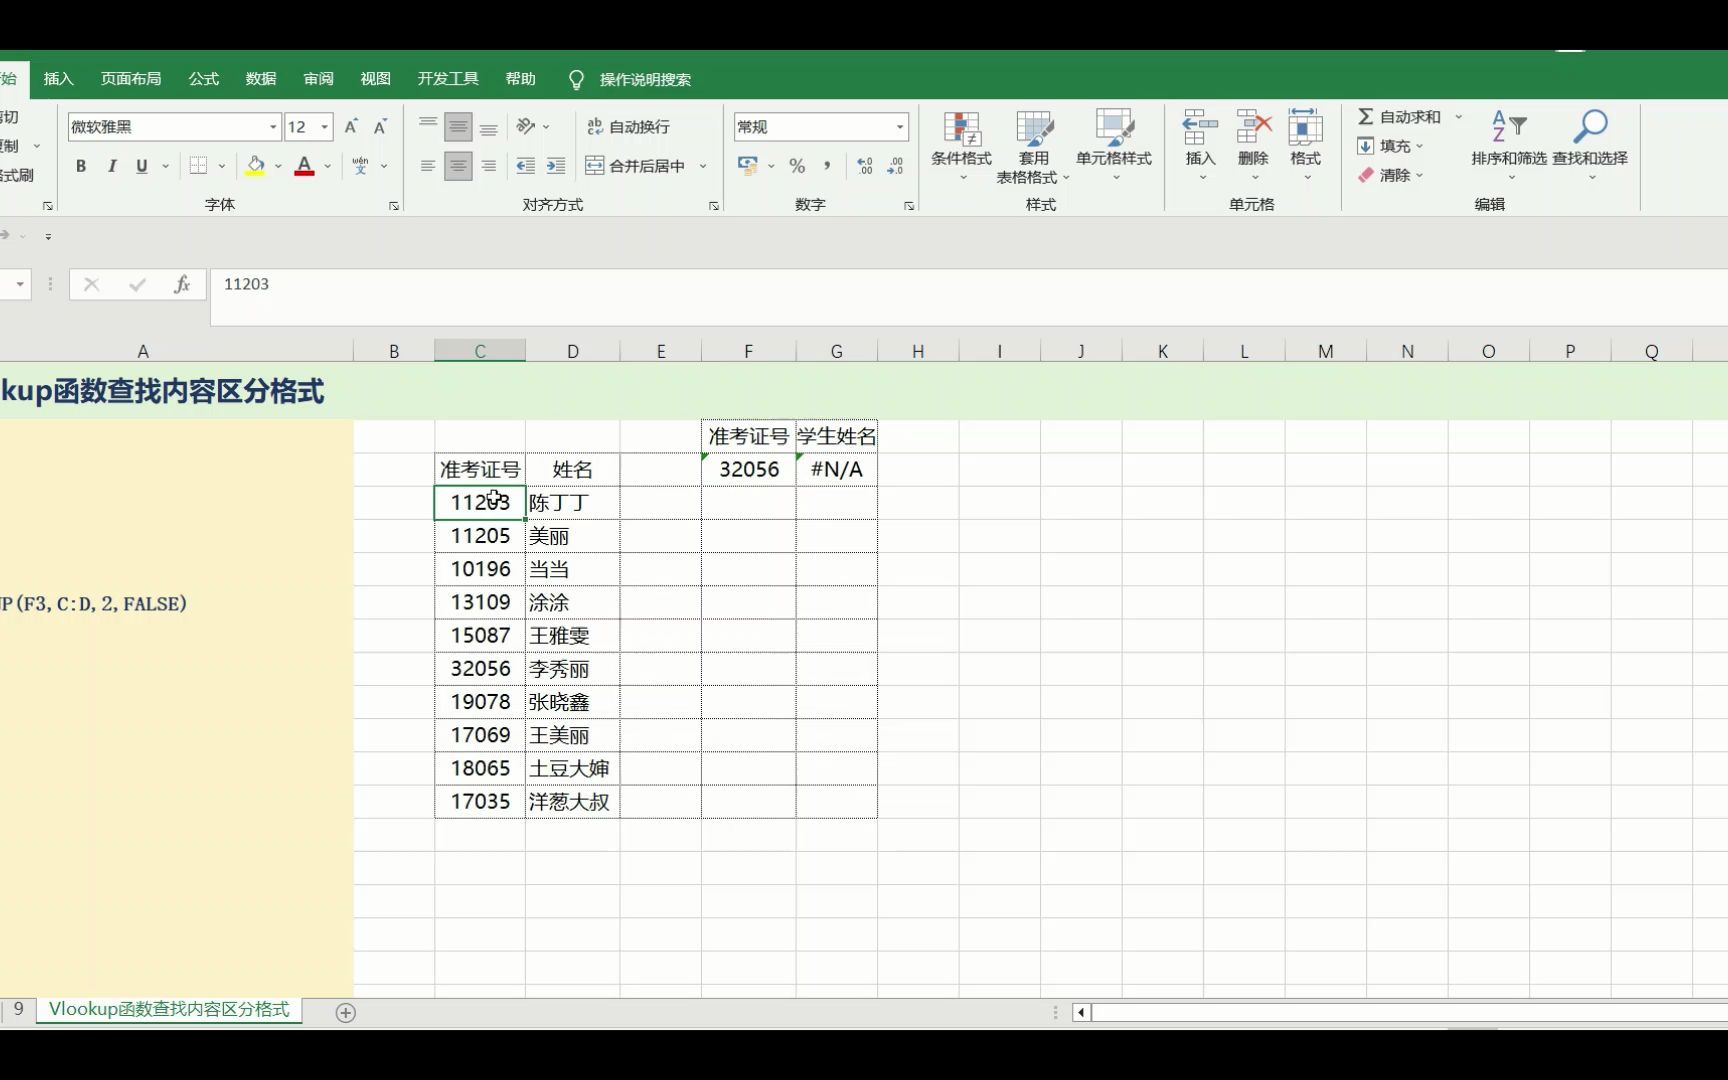This screenshot has width=1728, height=1080.
Task: Click the percent style (%) icon
Action: [797, 166]
